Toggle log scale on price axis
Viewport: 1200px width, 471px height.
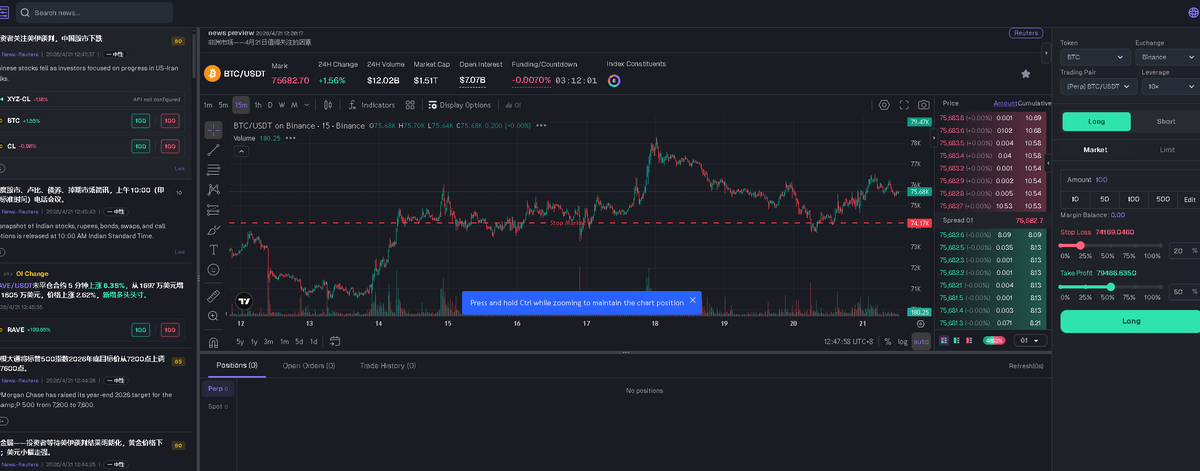point(903,341)
